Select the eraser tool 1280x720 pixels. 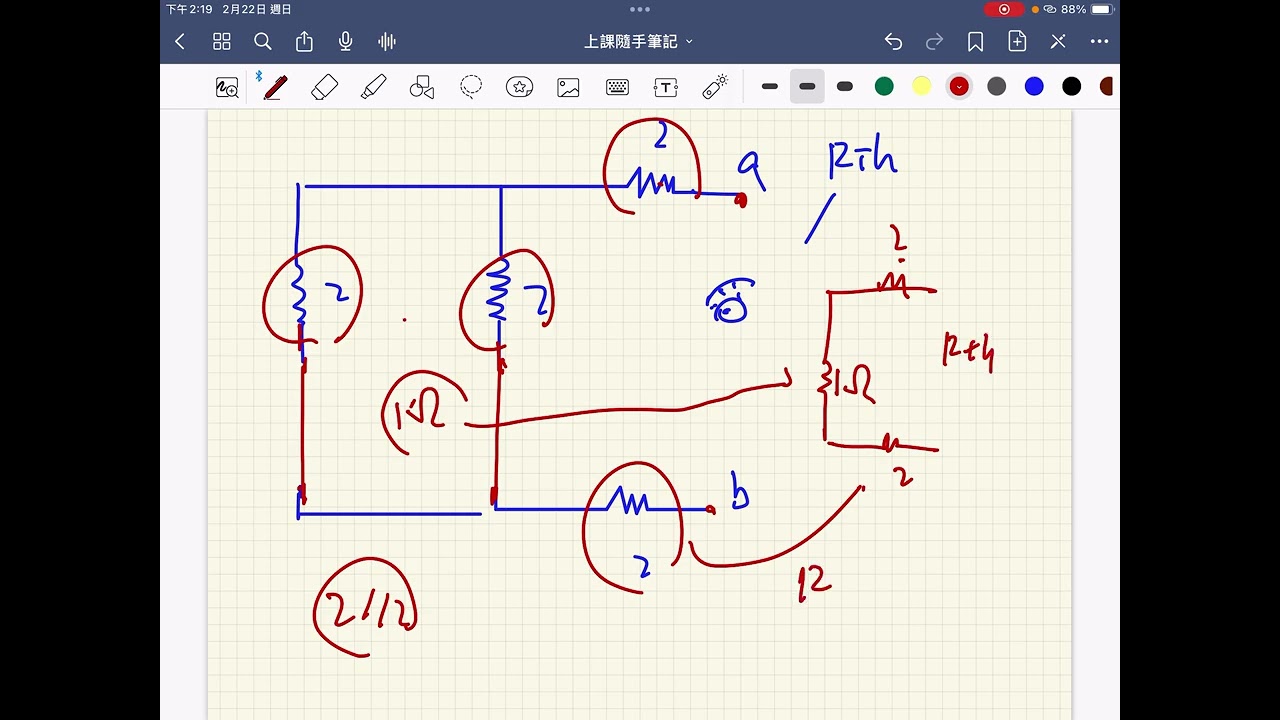[x=324, y=87]
